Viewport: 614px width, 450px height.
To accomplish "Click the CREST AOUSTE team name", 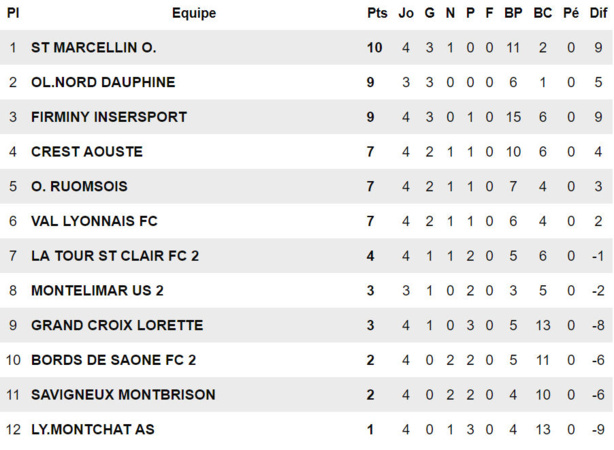I will (87, 152).
